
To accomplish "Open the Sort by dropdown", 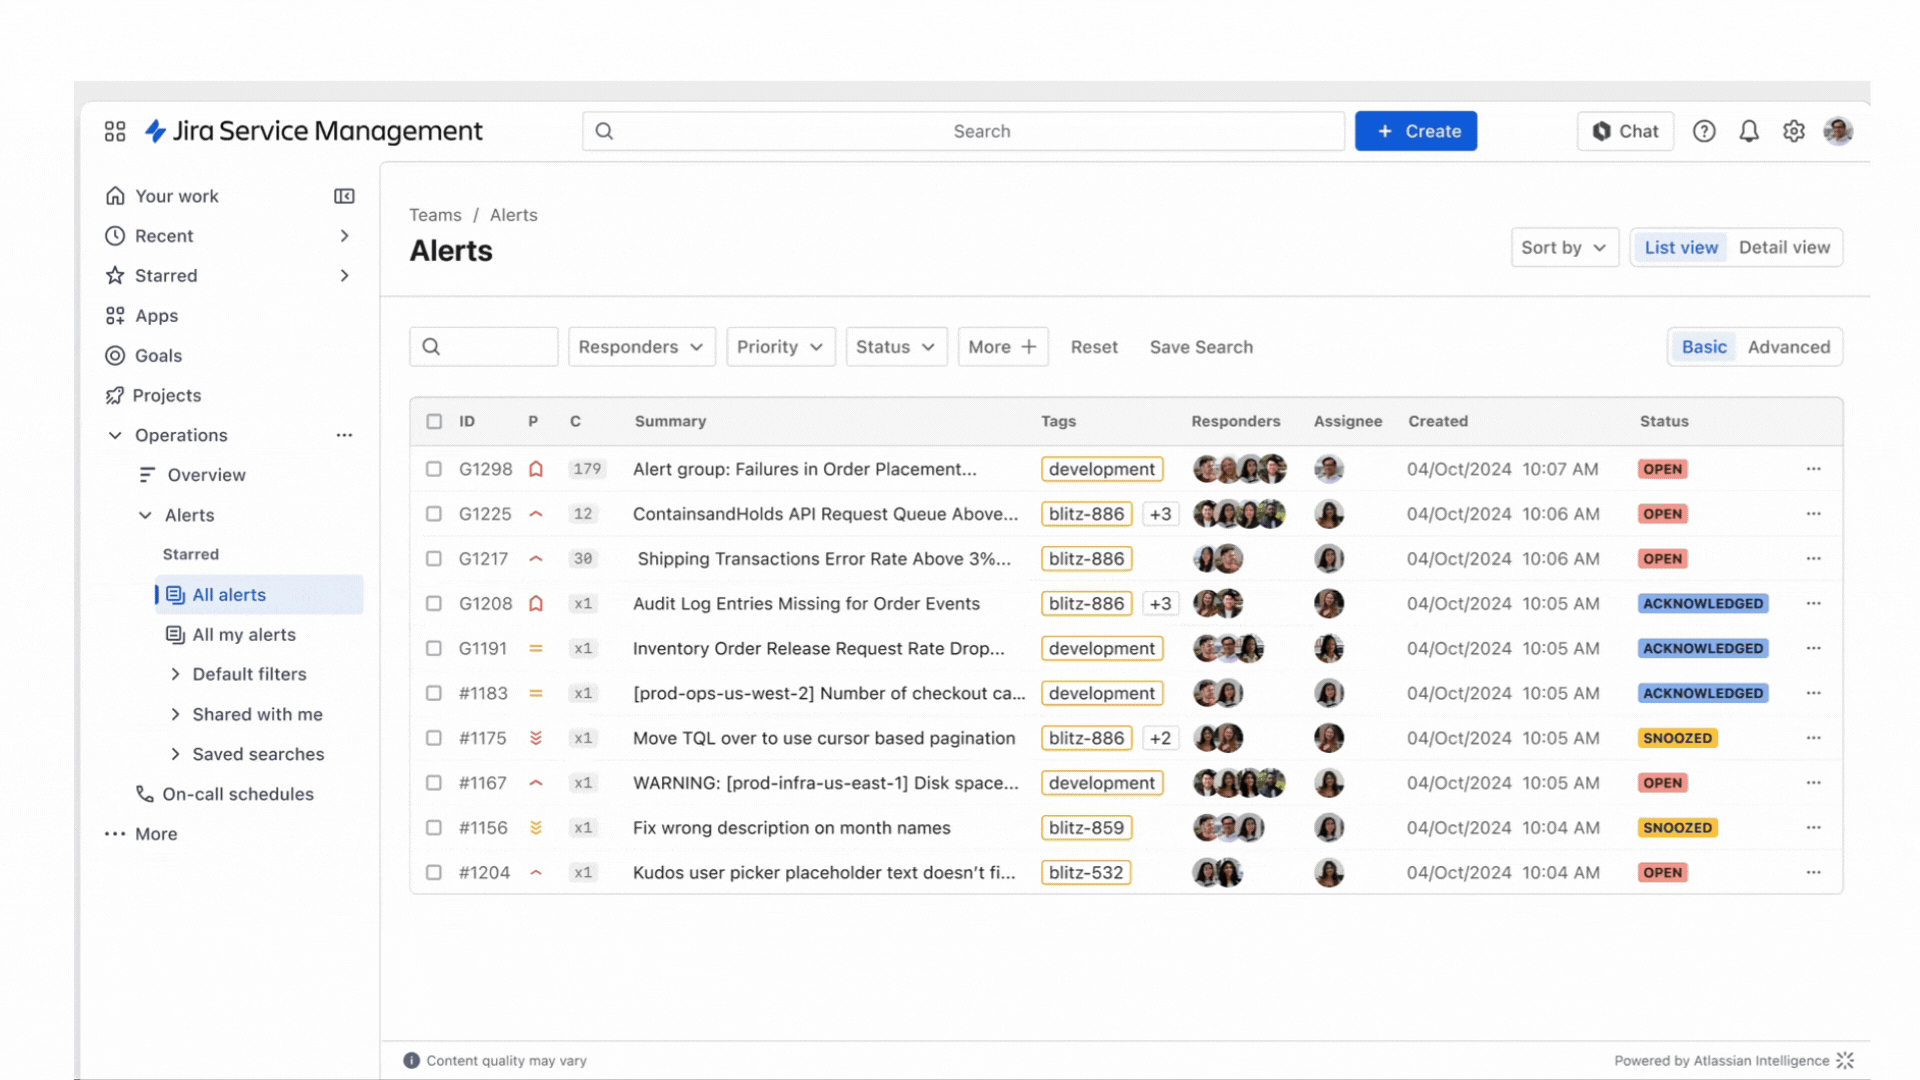I will 1563,247.
